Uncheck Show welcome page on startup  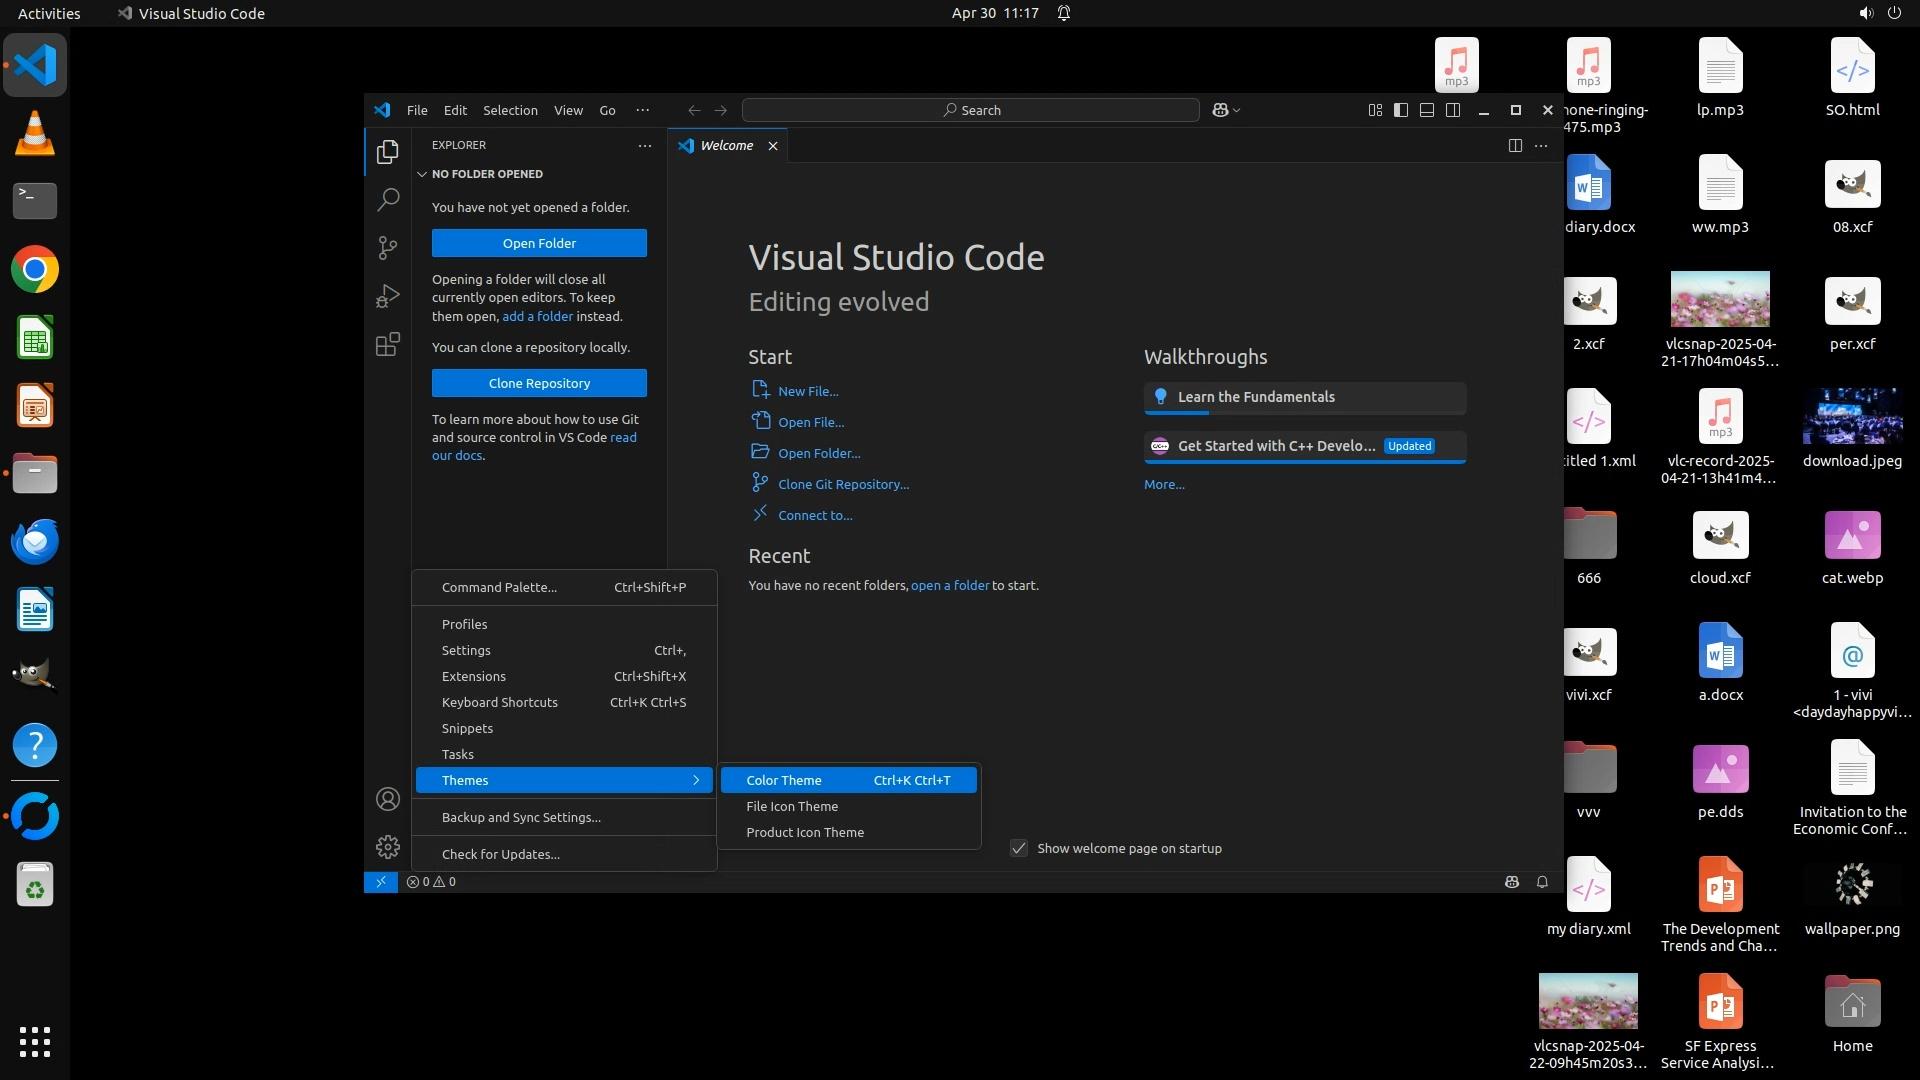[x=1019, y=848]
